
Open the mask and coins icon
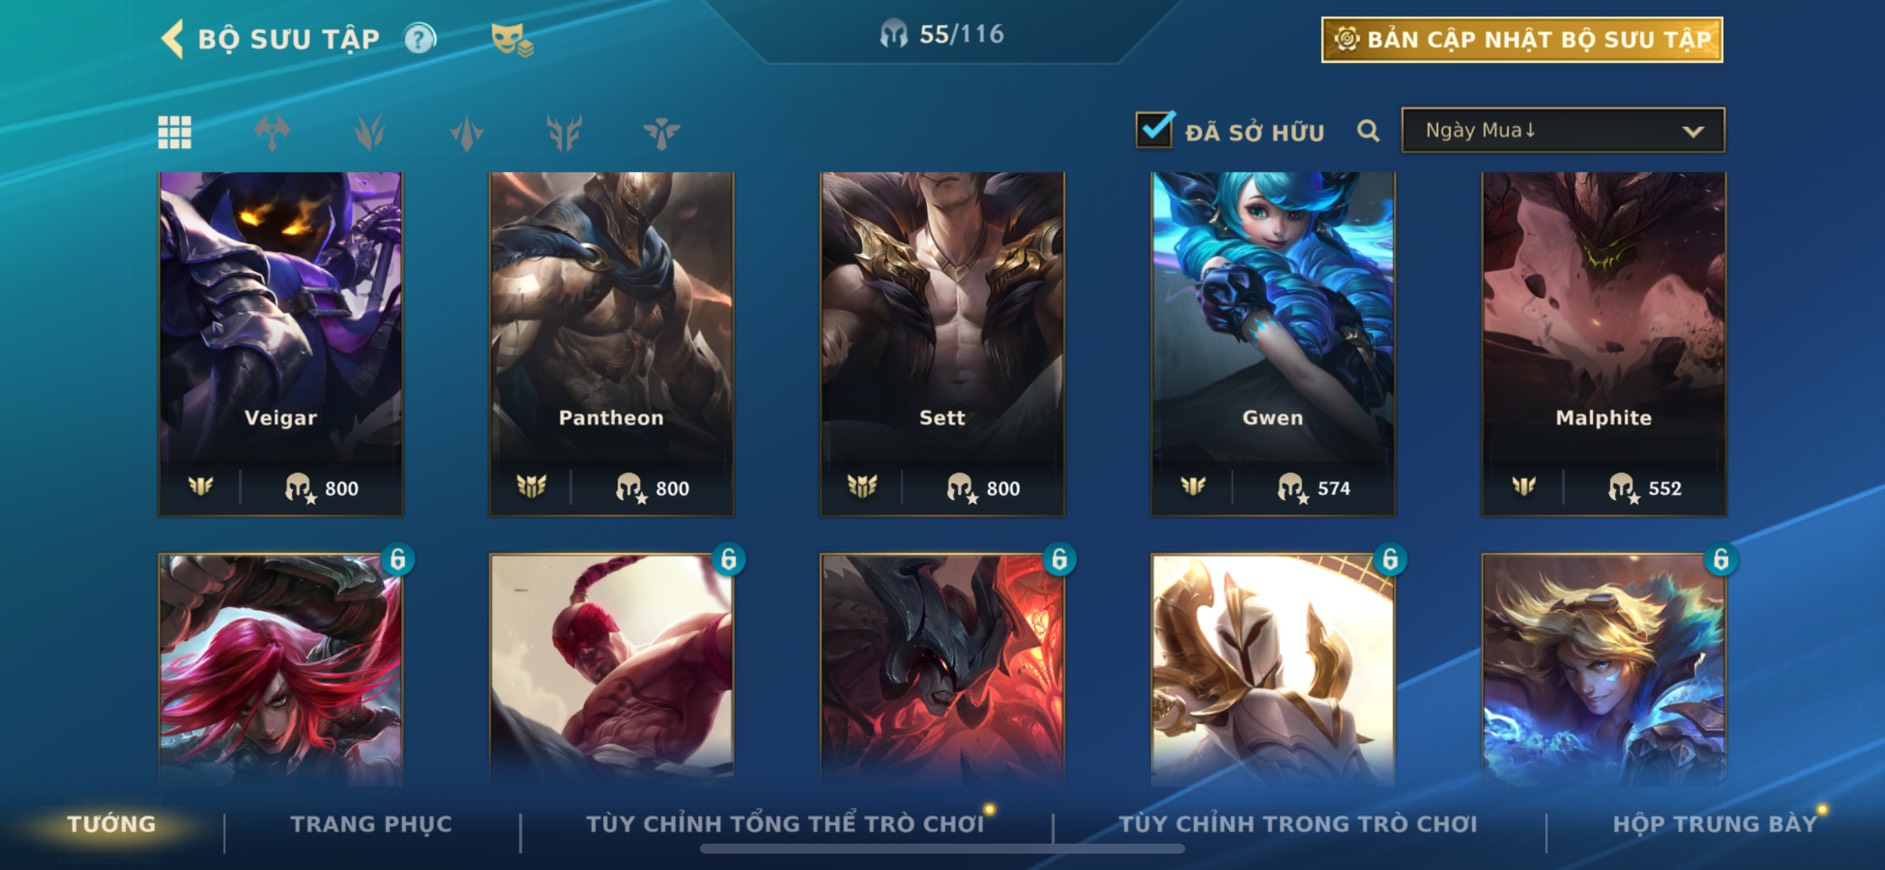click(512, 40)
